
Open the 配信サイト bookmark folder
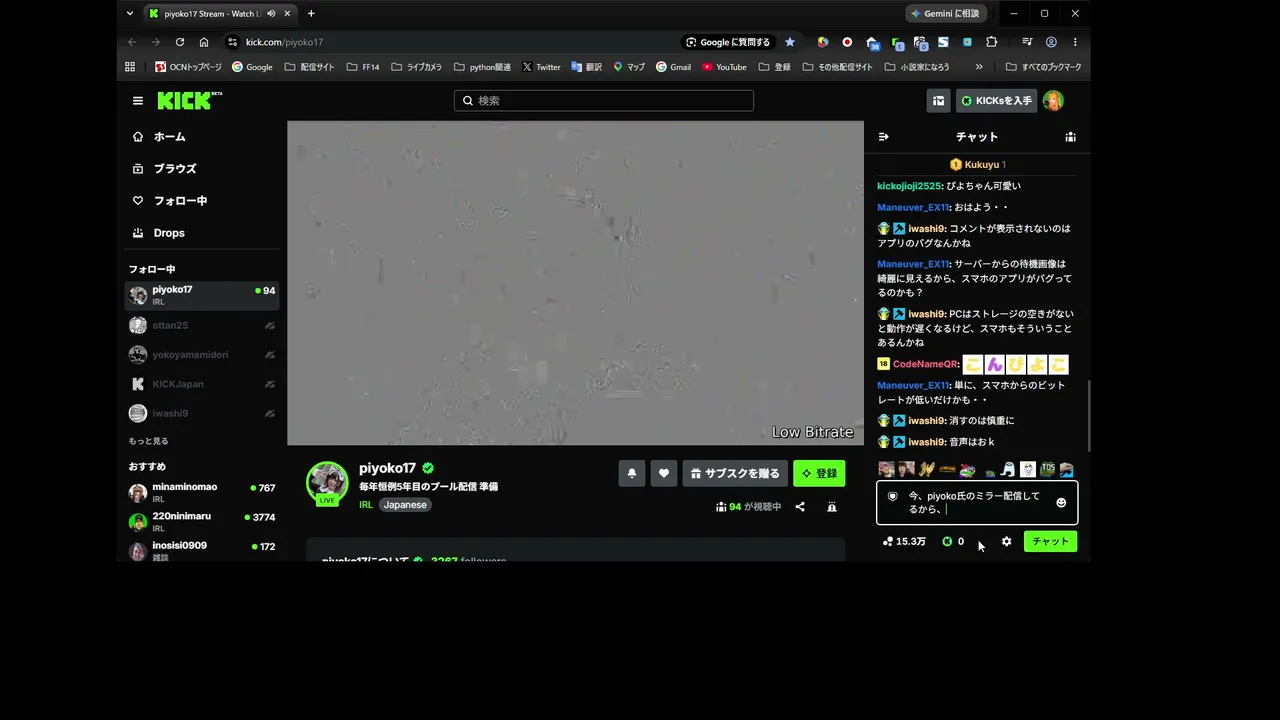click(x=310, y=67)
